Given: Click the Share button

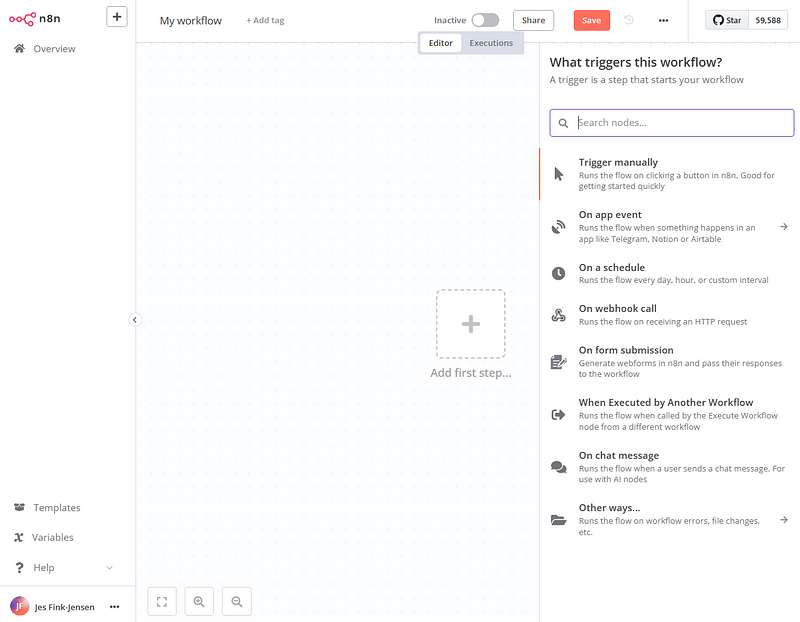Looking at the screenshot, I should click(533, 20).
